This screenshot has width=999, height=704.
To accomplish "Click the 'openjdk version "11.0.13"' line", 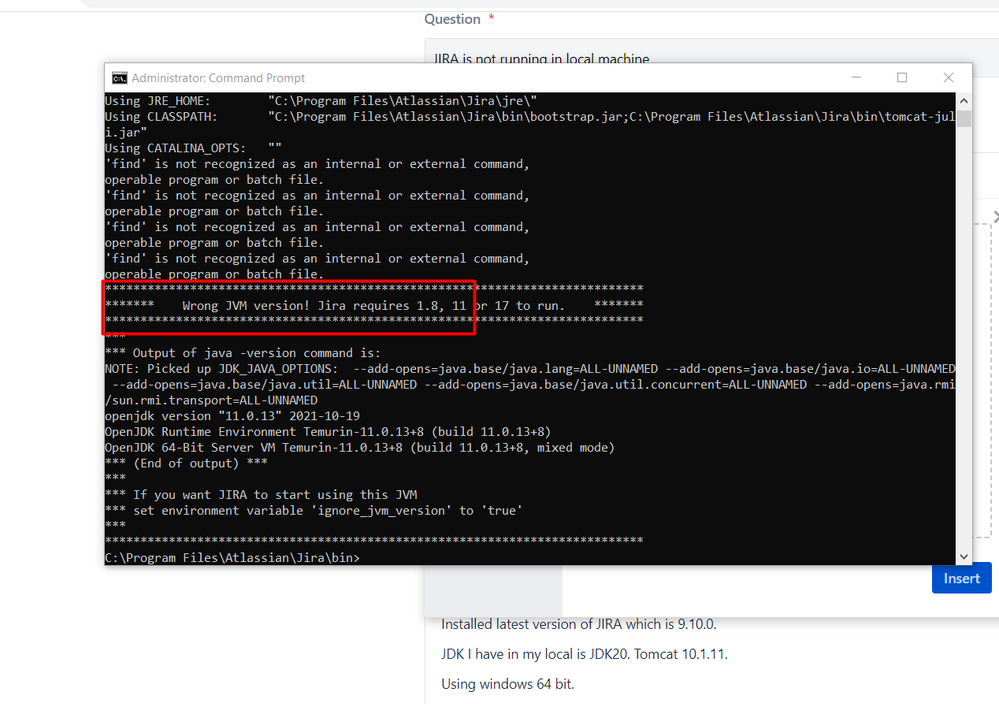I will coord(233,416).
